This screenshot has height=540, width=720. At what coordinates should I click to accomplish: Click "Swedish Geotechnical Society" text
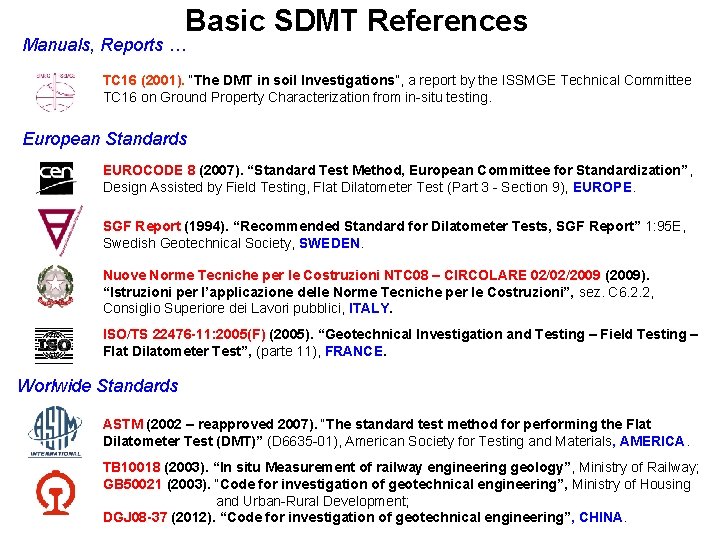[198, 243]
